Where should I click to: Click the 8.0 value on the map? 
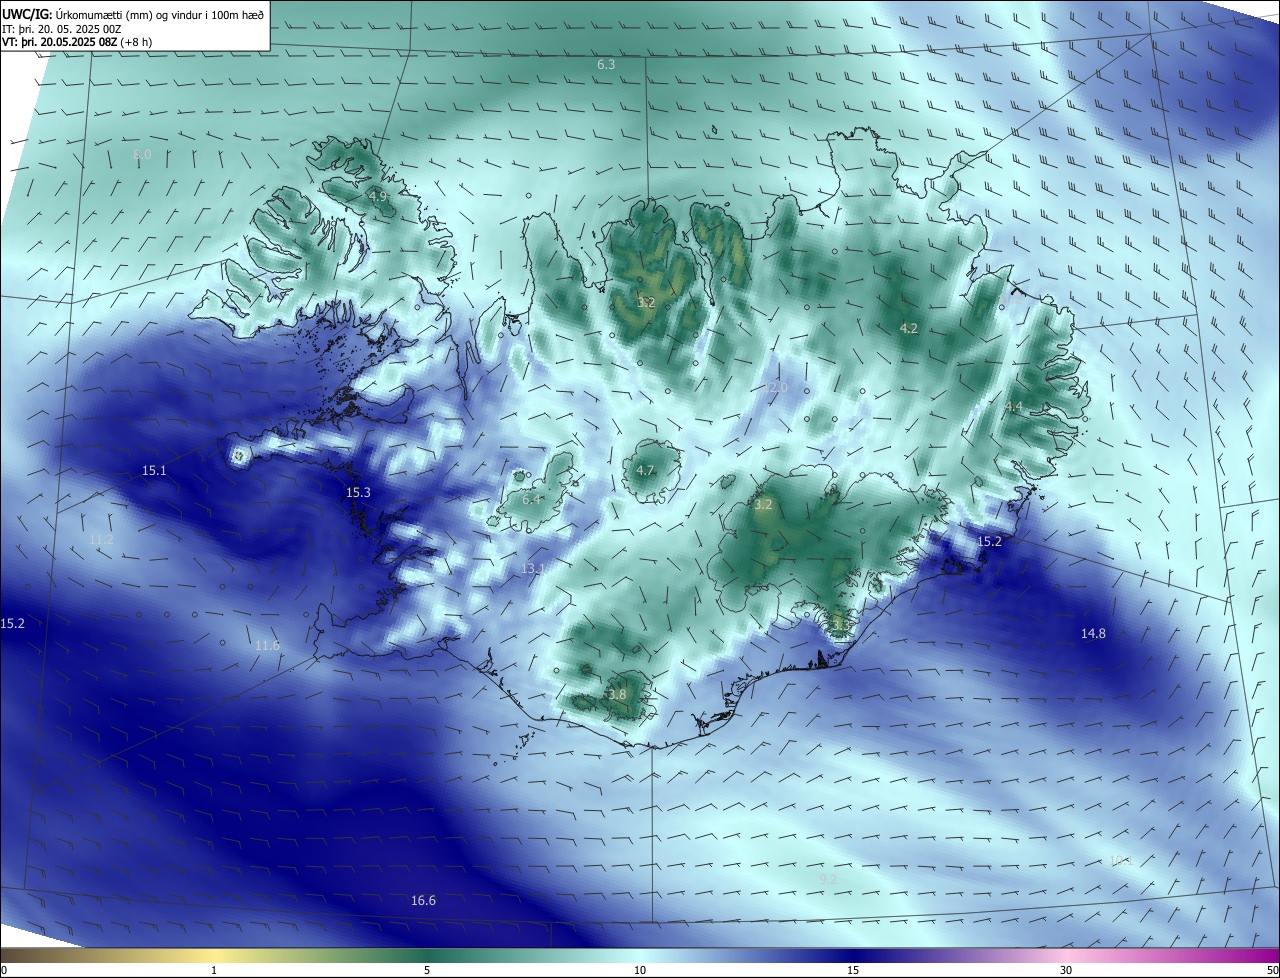point(142,155)
